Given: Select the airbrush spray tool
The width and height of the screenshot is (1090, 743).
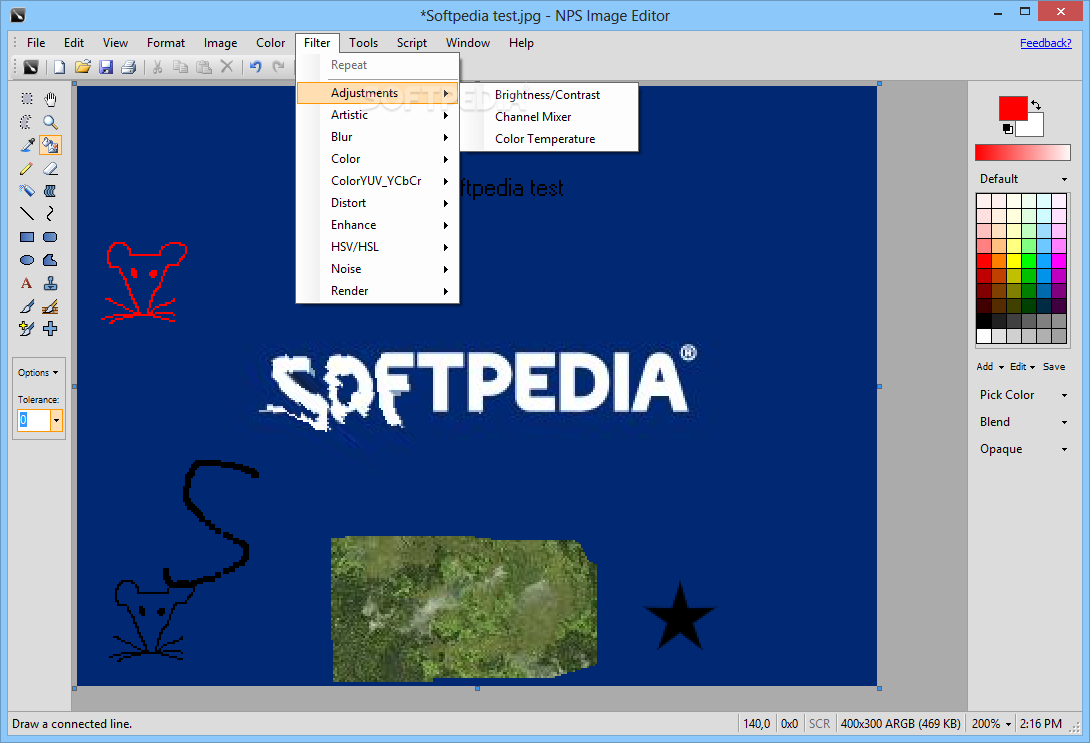Looking at the screenshot, I should (26, 190).
